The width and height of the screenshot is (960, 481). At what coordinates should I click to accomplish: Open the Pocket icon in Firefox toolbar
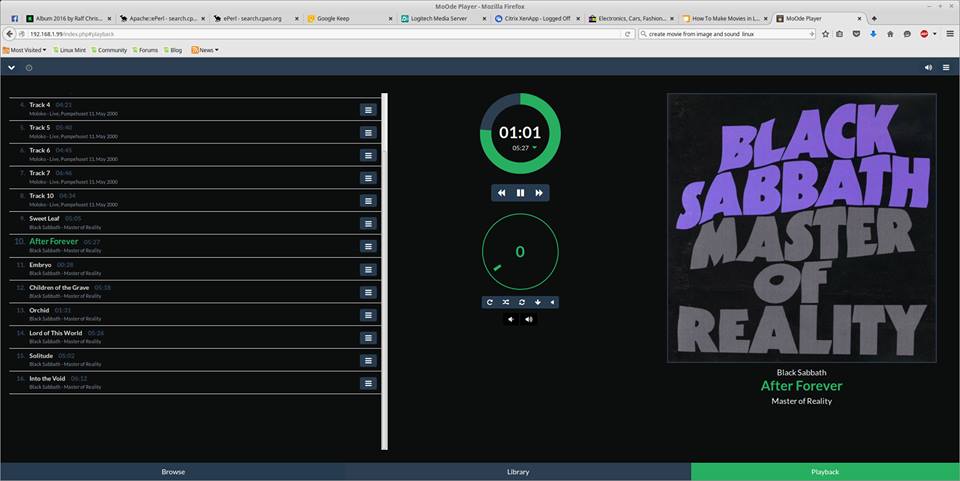pyautogui.click(x=856, y=34)
